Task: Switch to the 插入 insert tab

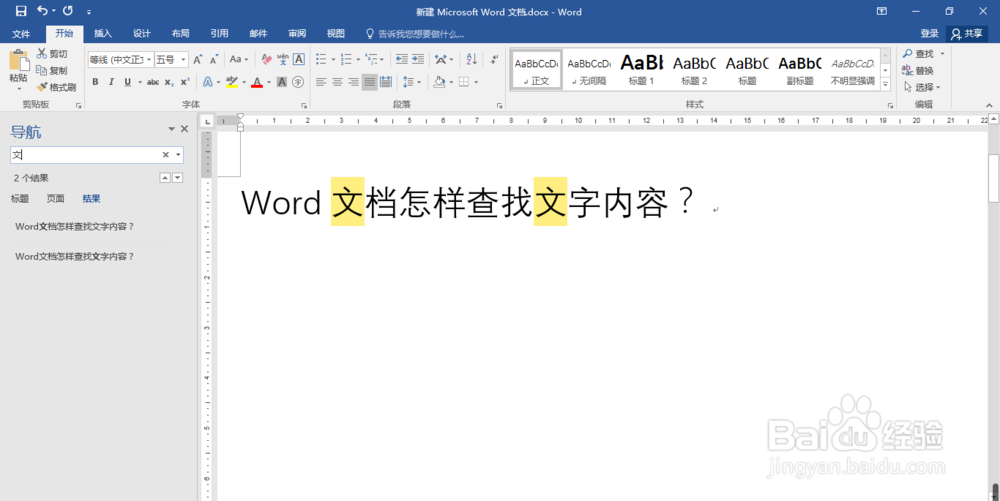Action: (103, 34)
